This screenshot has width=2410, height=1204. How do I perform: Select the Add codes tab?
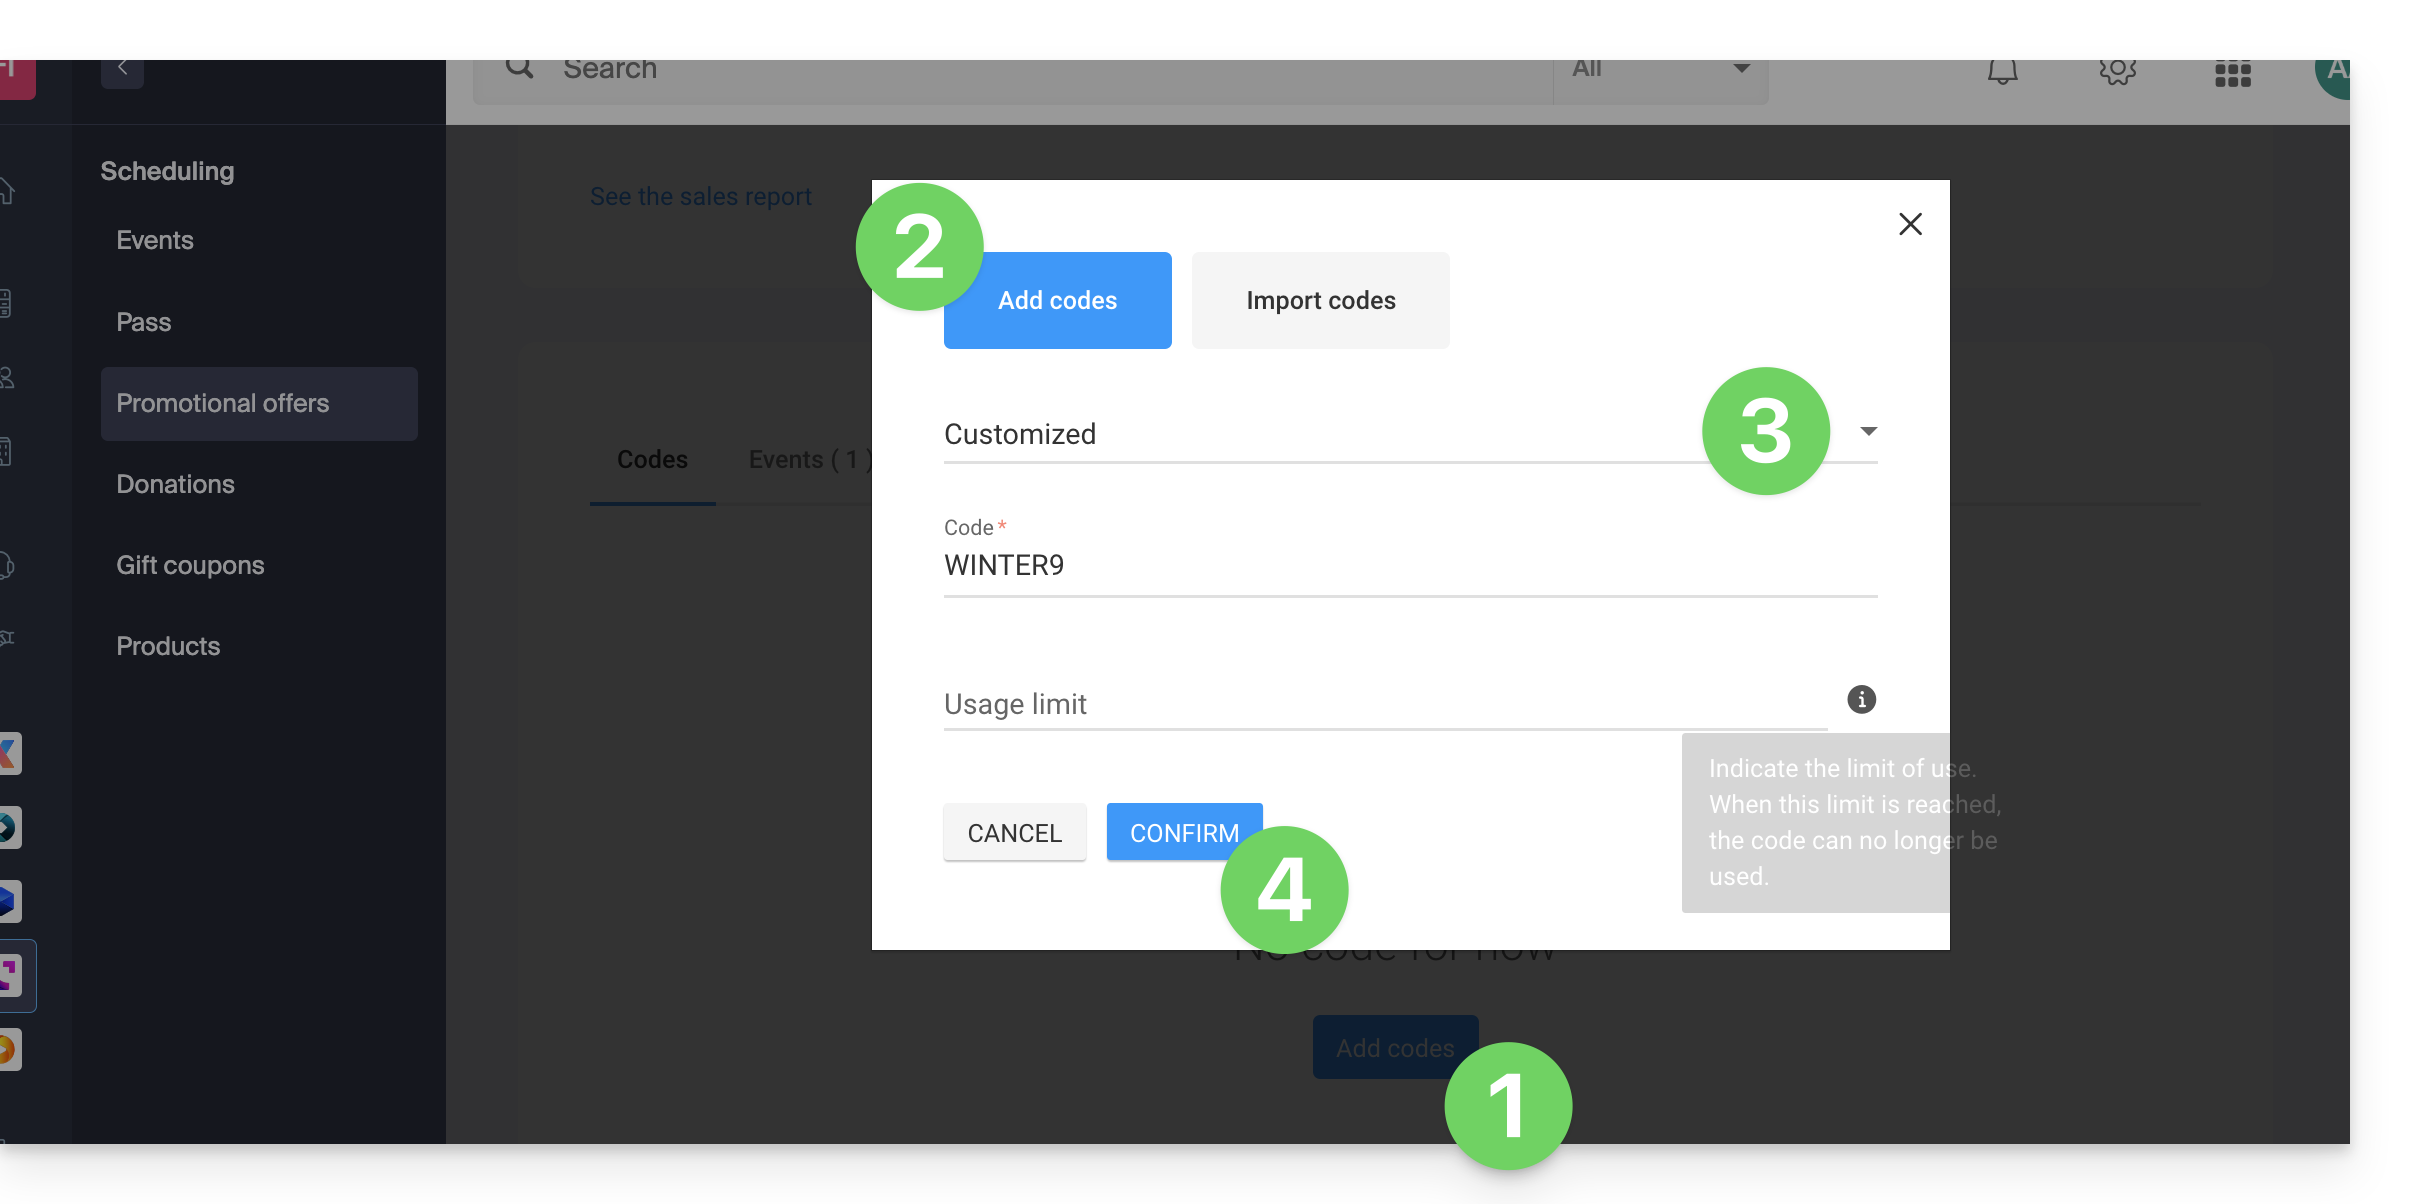point(1057,301)
